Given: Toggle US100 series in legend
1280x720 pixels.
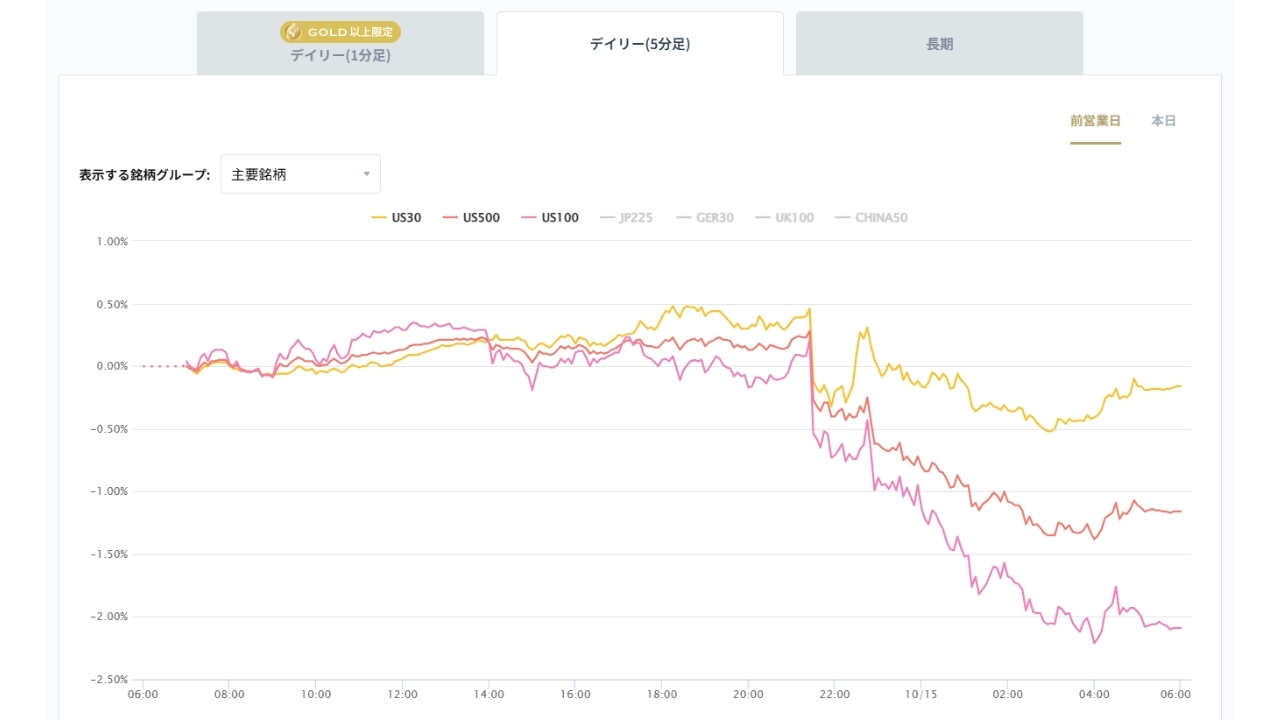Looking at the screenshot, I should pyautogui.click(x=549, y=217).
